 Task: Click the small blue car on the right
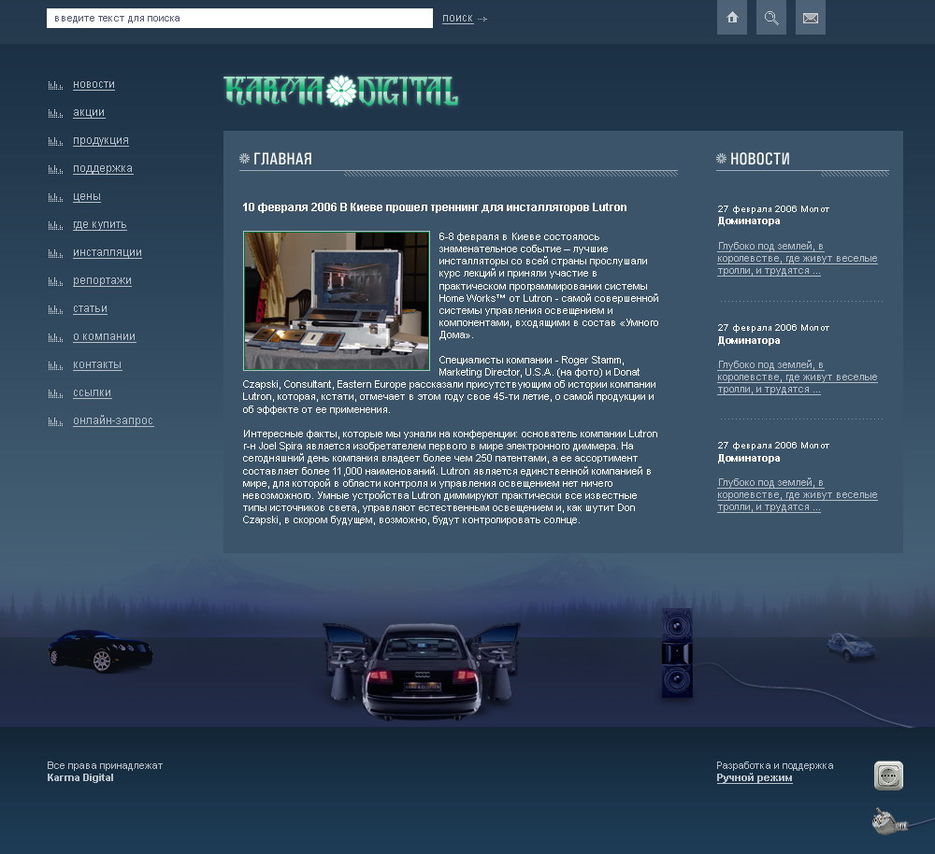[x=851, y=647]
